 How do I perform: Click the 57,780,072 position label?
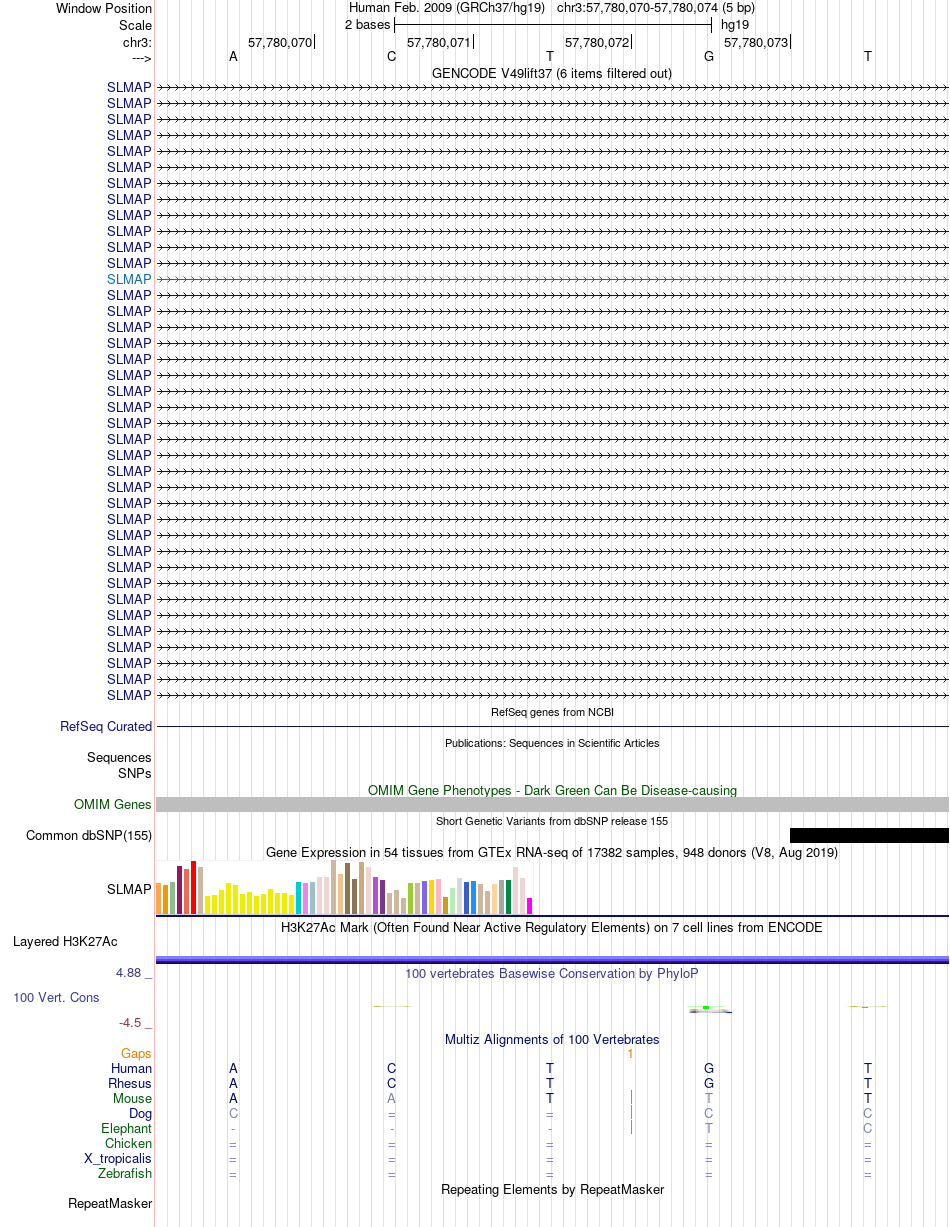point(597,42)
